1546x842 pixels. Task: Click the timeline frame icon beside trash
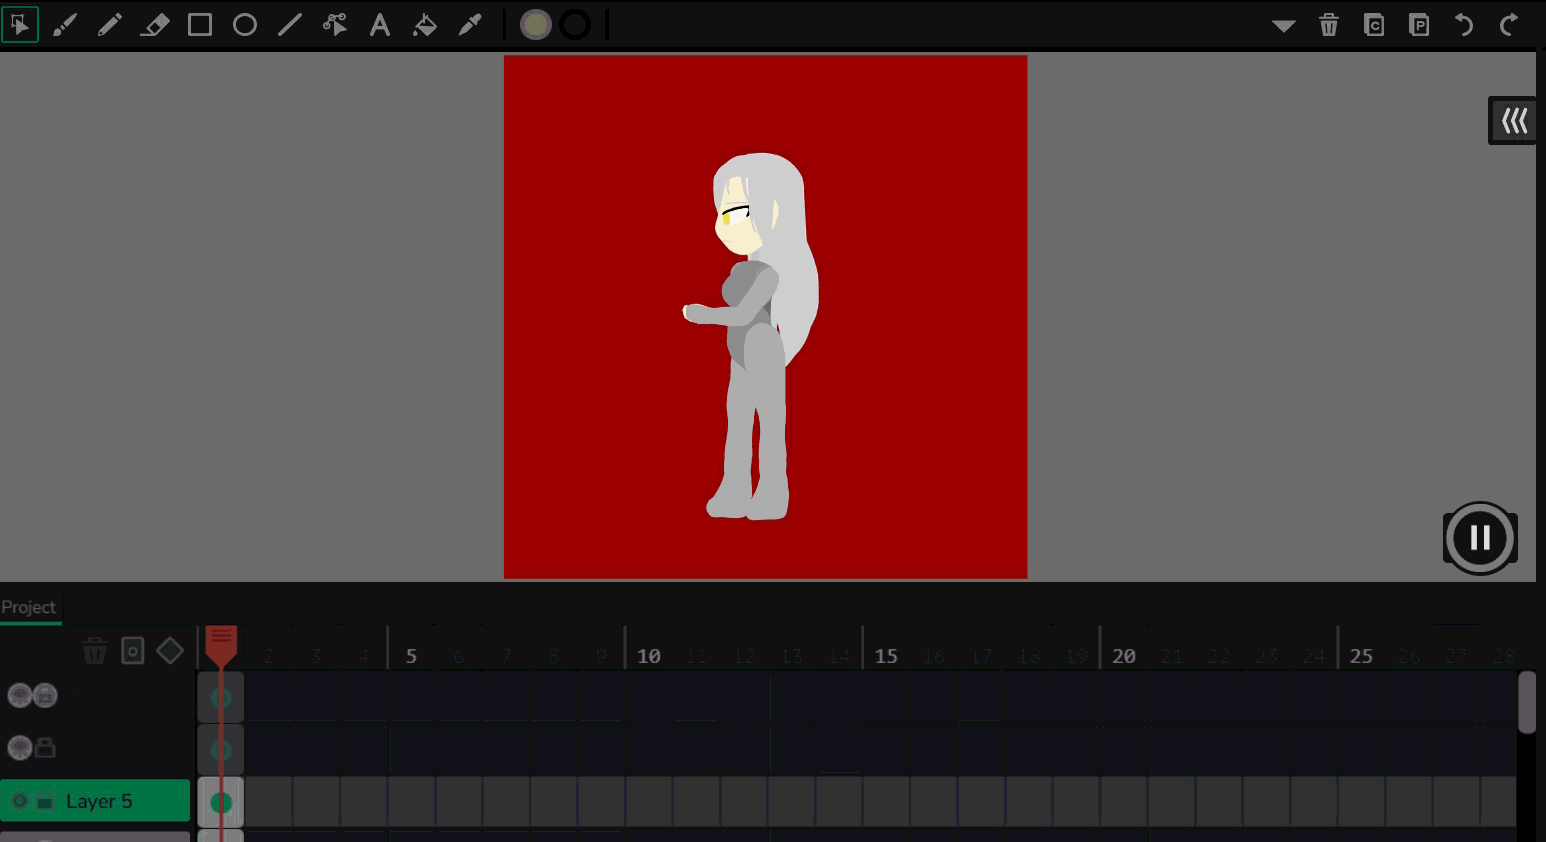(x=133, y=651)
